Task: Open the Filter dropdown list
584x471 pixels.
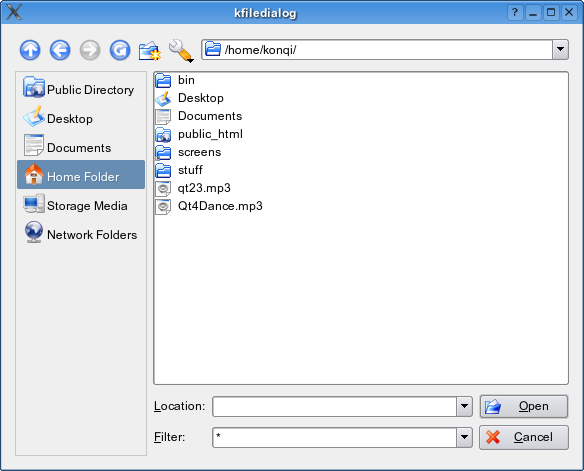Action: coord(464,437)
